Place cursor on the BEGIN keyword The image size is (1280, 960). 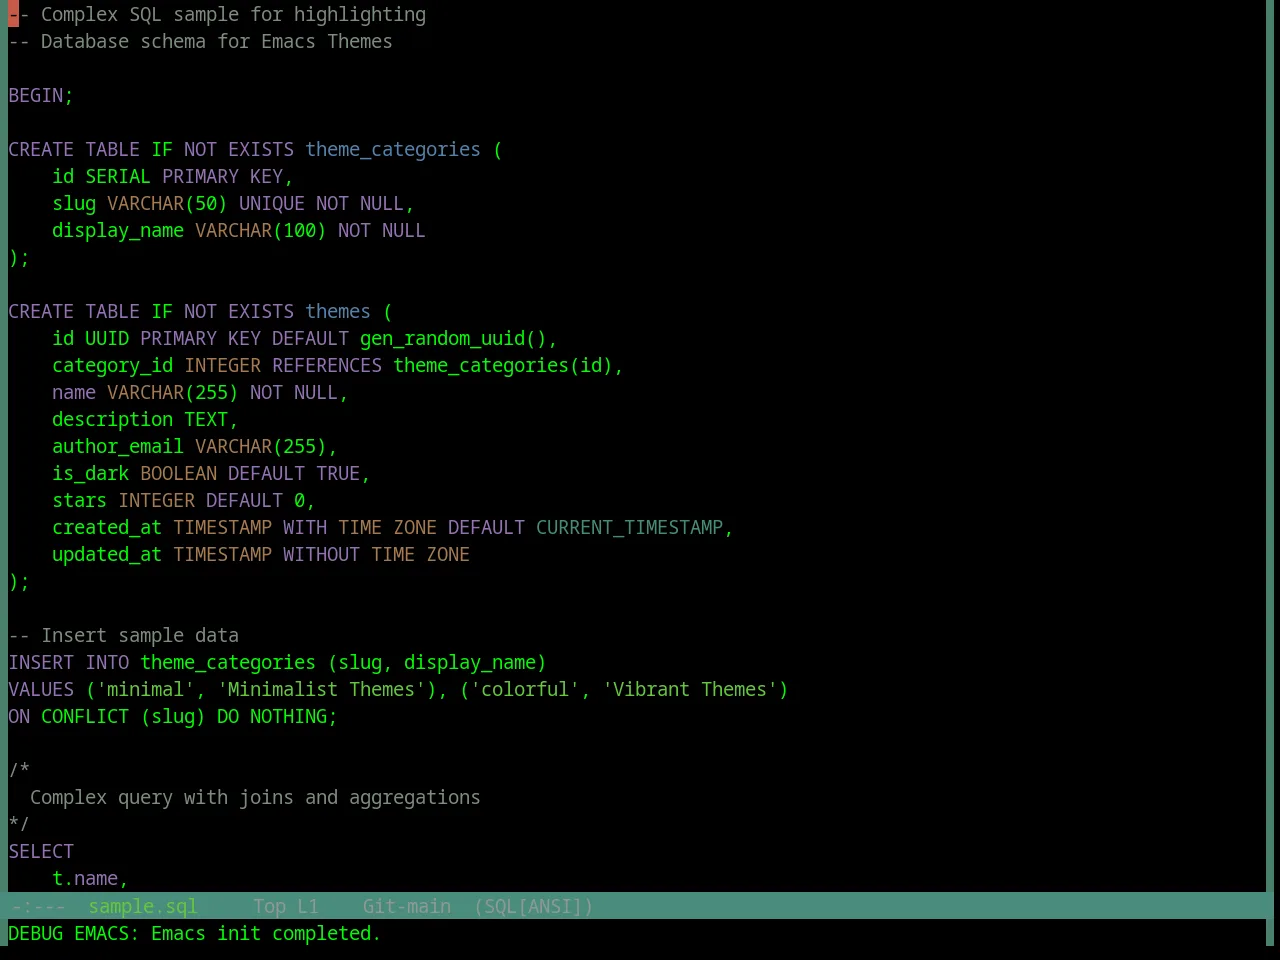pos(36,96)
